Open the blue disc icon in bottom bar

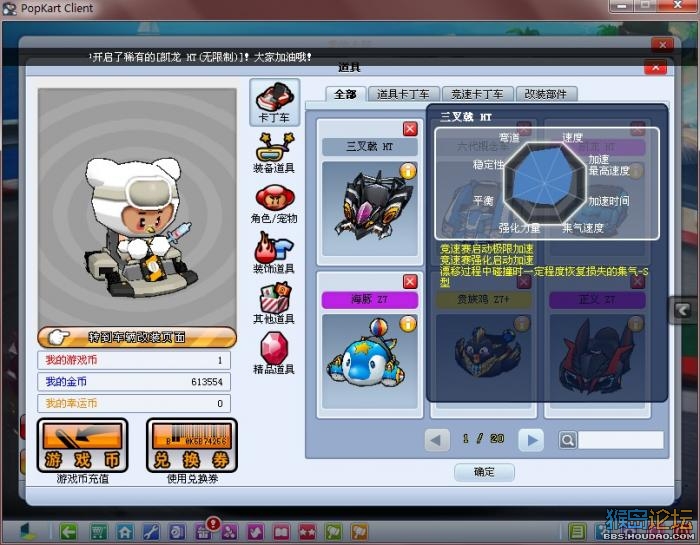point(177,532)
